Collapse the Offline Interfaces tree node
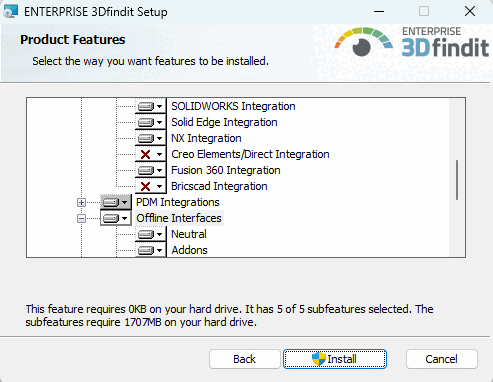This screenshot has height=382, width=493. coord(81,218)
